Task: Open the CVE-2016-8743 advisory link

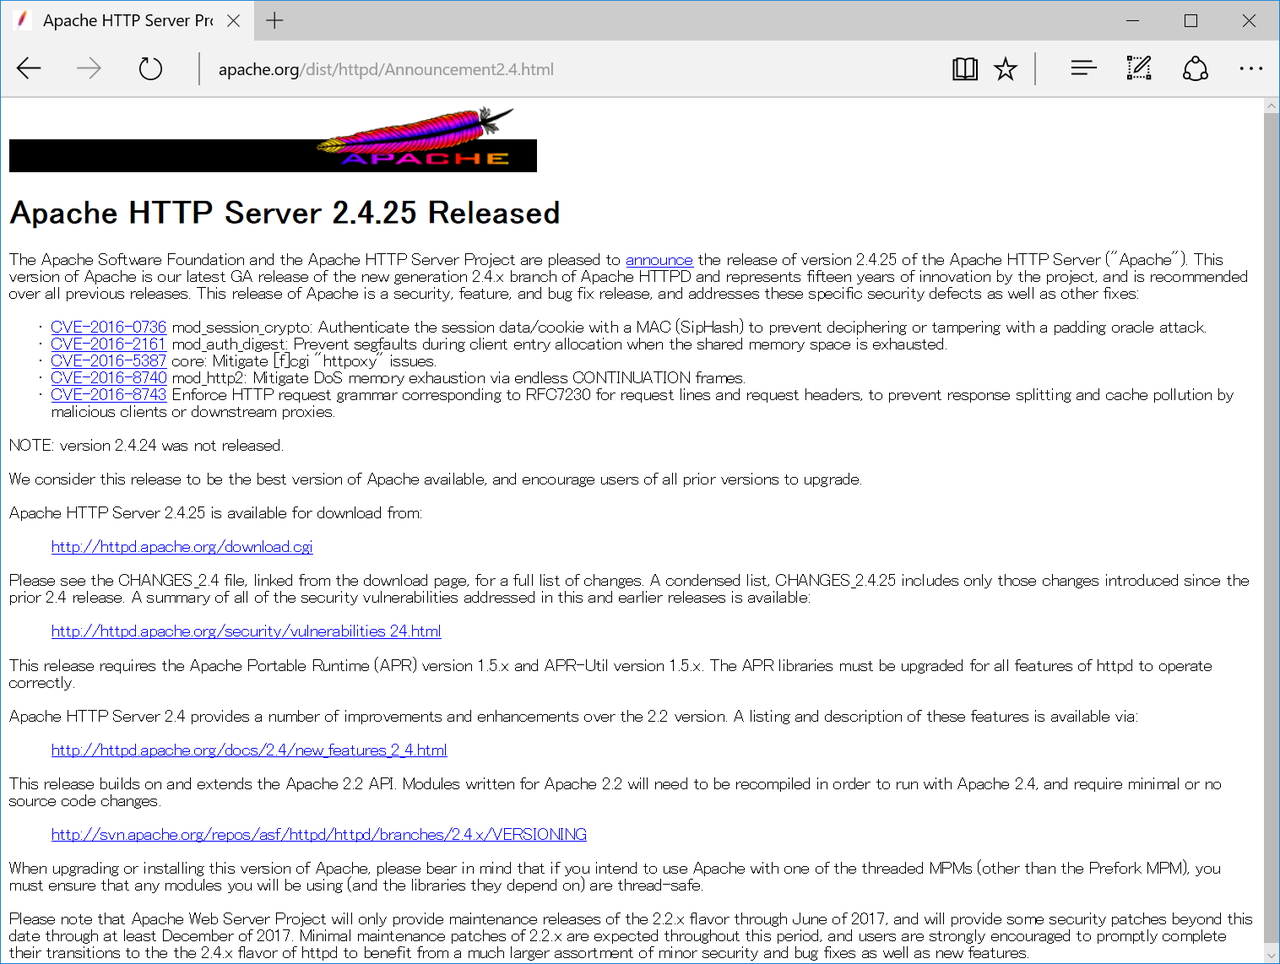Action: click(x=108, y=395)
